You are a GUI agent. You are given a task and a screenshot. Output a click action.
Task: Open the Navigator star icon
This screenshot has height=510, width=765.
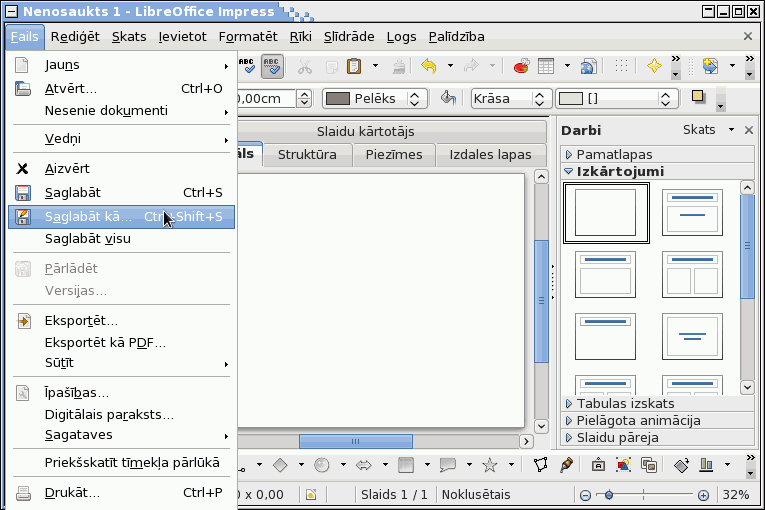point(654,65)
